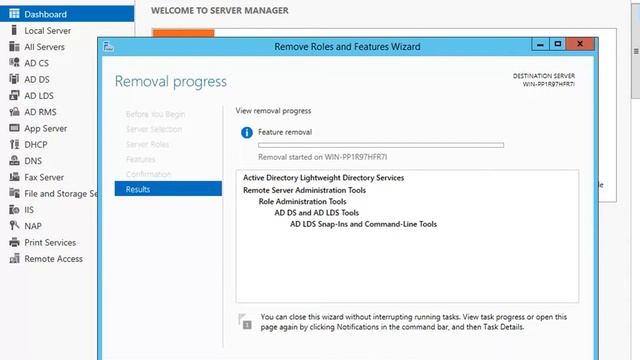Select the Server Selection step
640x360 pixels.
(x=154, y=129)
